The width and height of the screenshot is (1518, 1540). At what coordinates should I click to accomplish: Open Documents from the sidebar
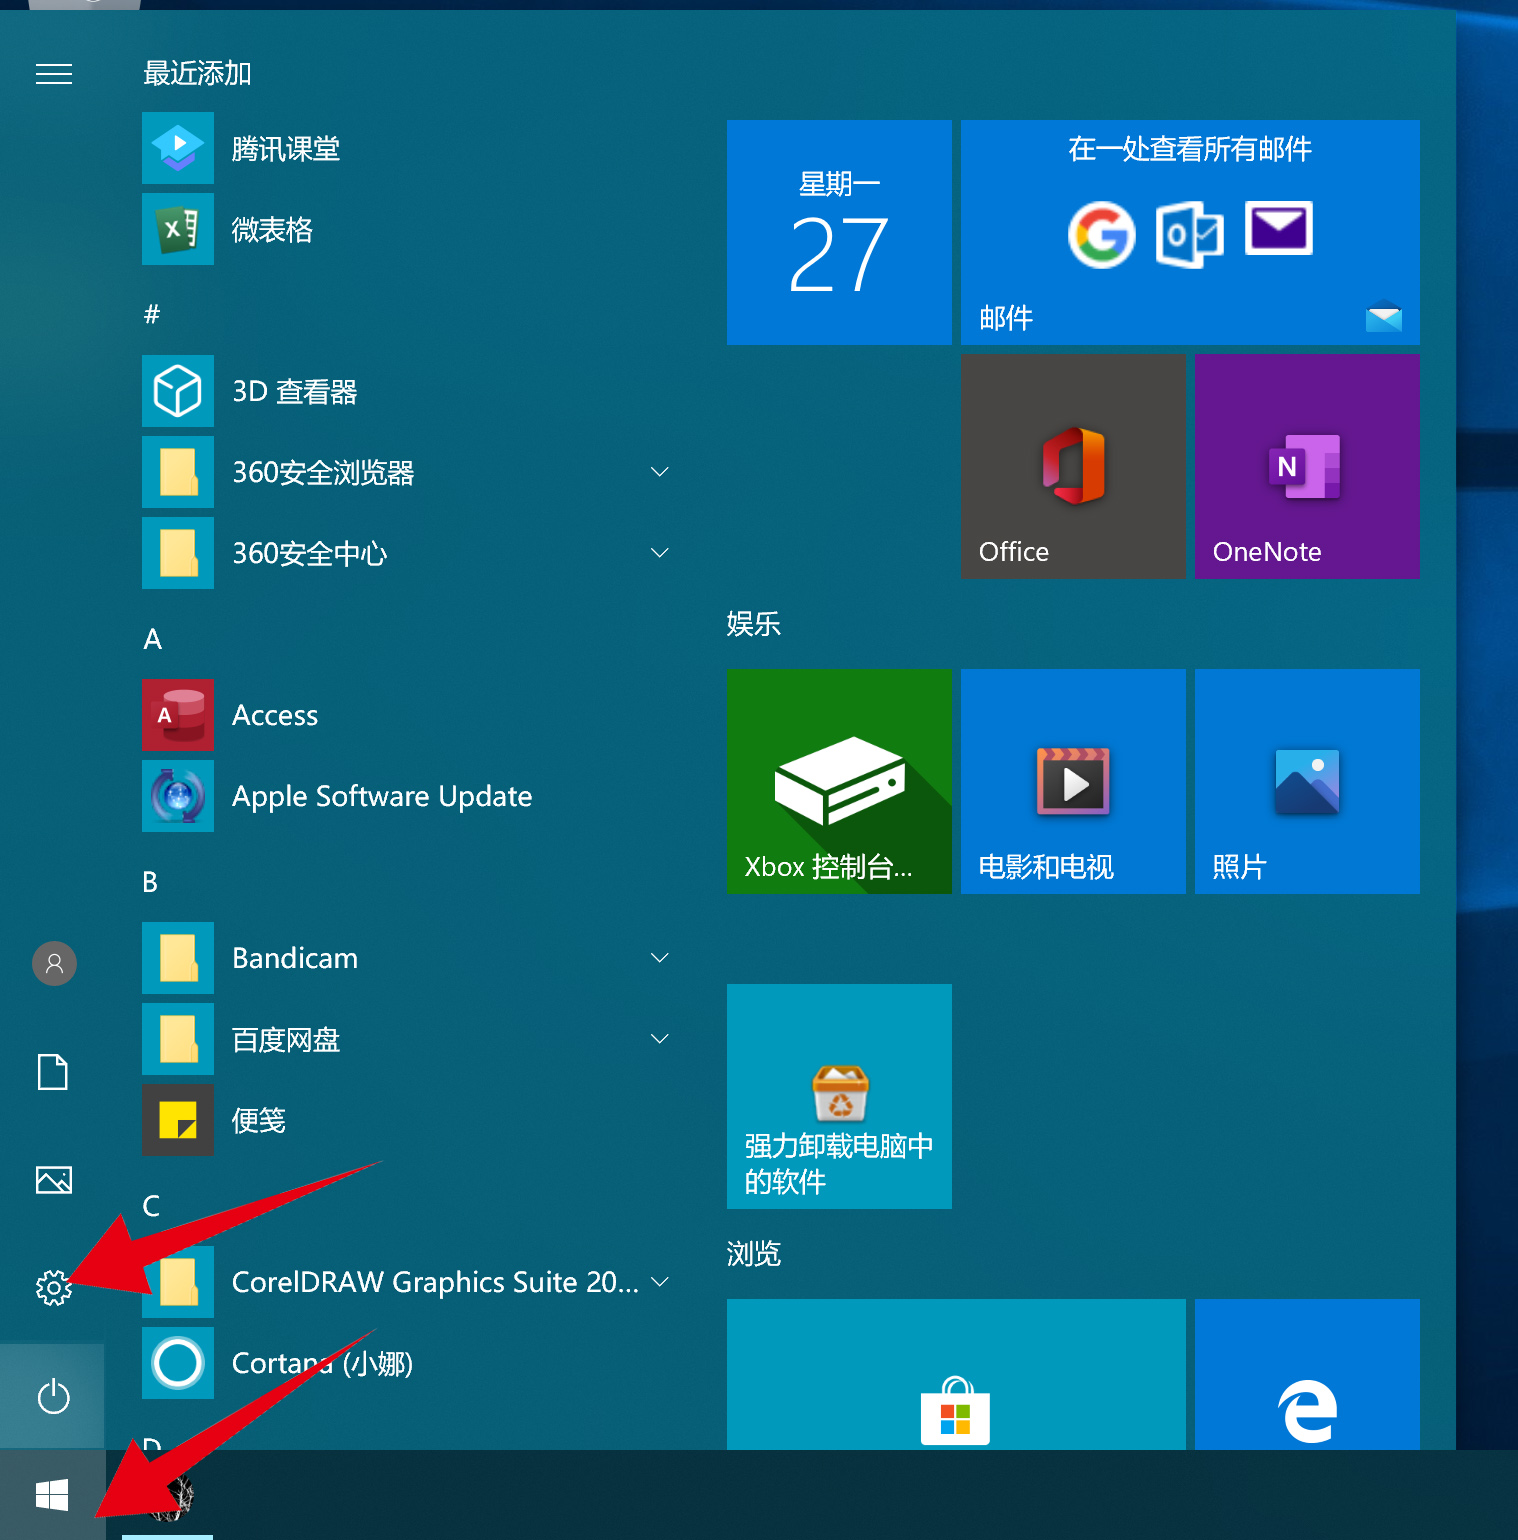point(53,1072)
